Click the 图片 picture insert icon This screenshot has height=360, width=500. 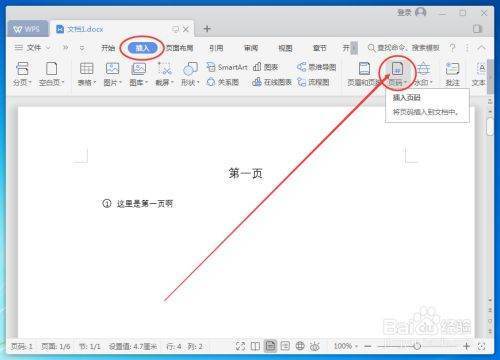pyautogui.click(x=112, y=69)
